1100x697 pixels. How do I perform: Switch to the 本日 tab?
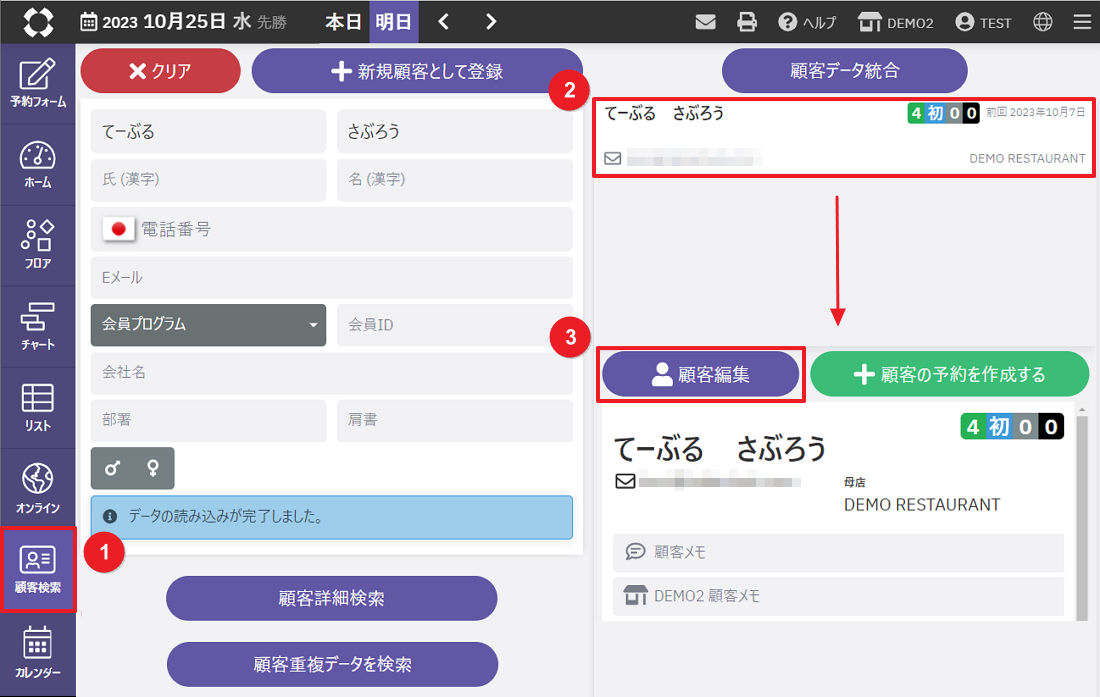[x=343, y=22]
